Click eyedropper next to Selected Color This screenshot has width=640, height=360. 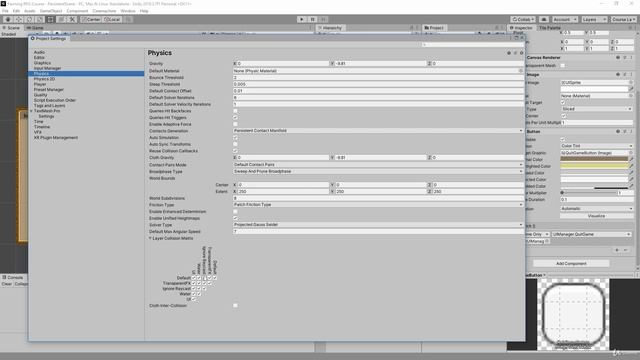pos(631,179)
